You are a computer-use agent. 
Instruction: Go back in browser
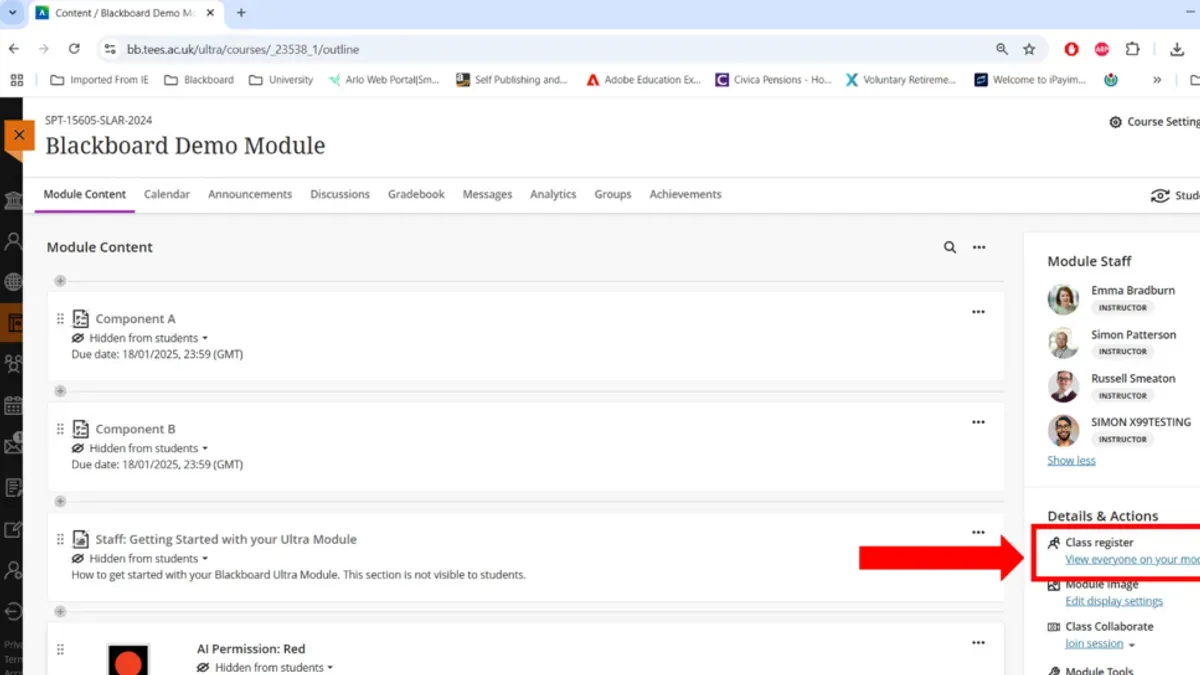point(13,48)
